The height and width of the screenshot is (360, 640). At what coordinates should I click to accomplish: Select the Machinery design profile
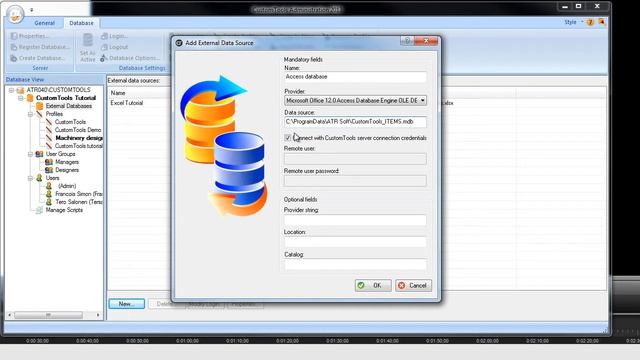78,138
